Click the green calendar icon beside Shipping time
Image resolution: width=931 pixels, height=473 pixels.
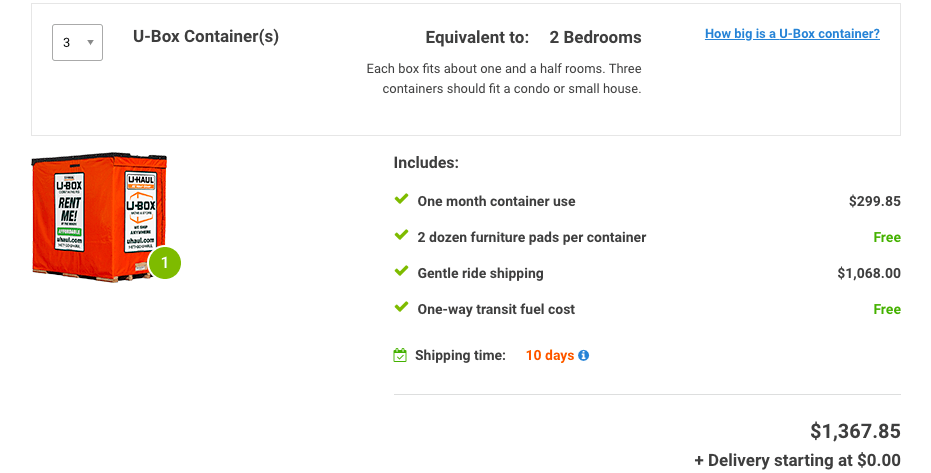click(x=400, y=355)
